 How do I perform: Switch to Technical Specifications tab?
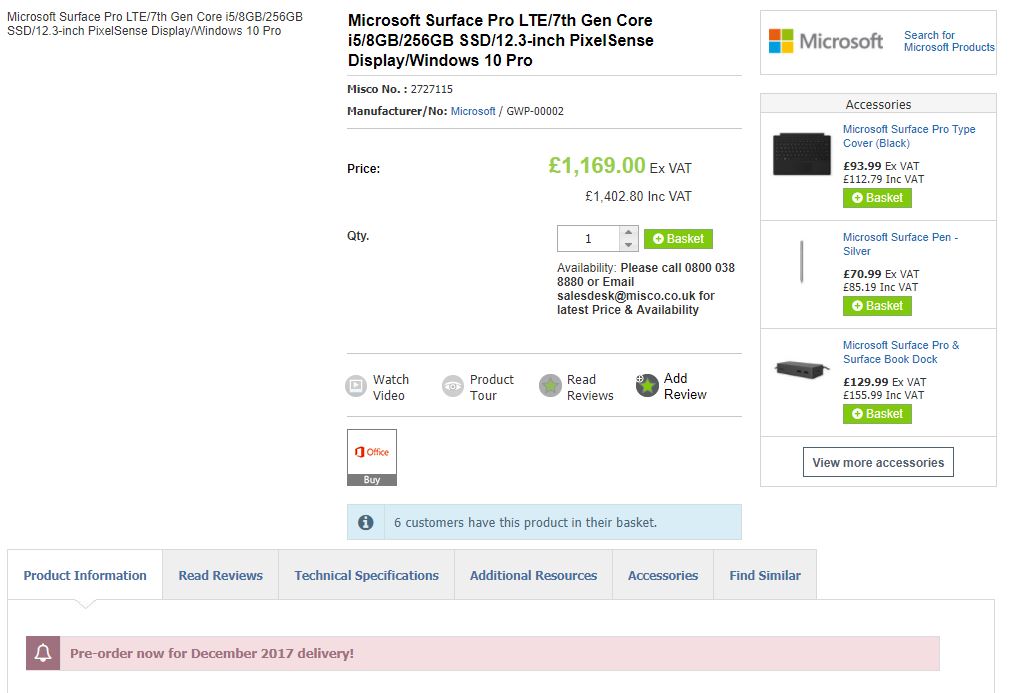(x=366, y=575)
